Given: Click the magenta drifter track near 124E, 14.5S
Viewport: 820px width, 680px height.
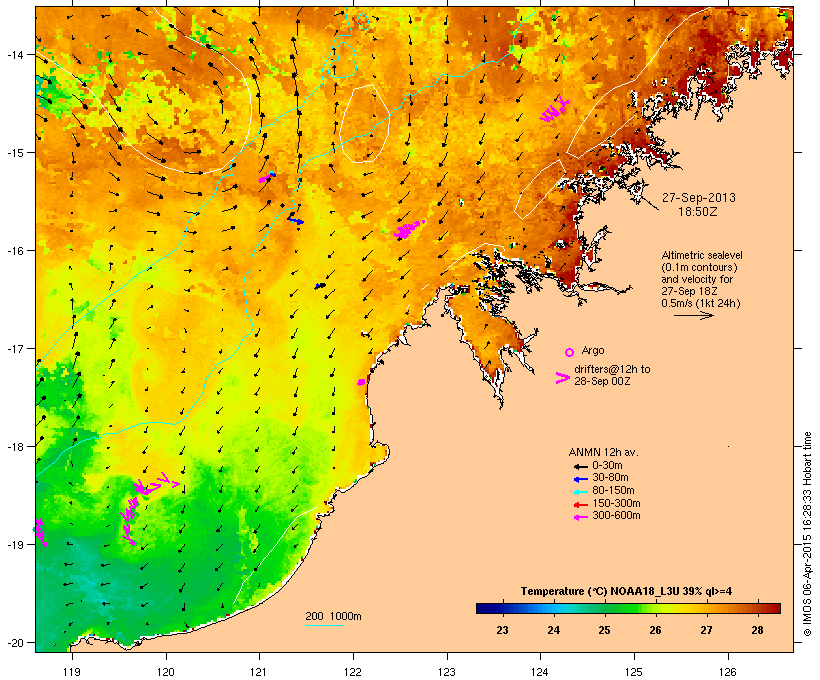Looking at the screenshot, I should tap(554, 110).
